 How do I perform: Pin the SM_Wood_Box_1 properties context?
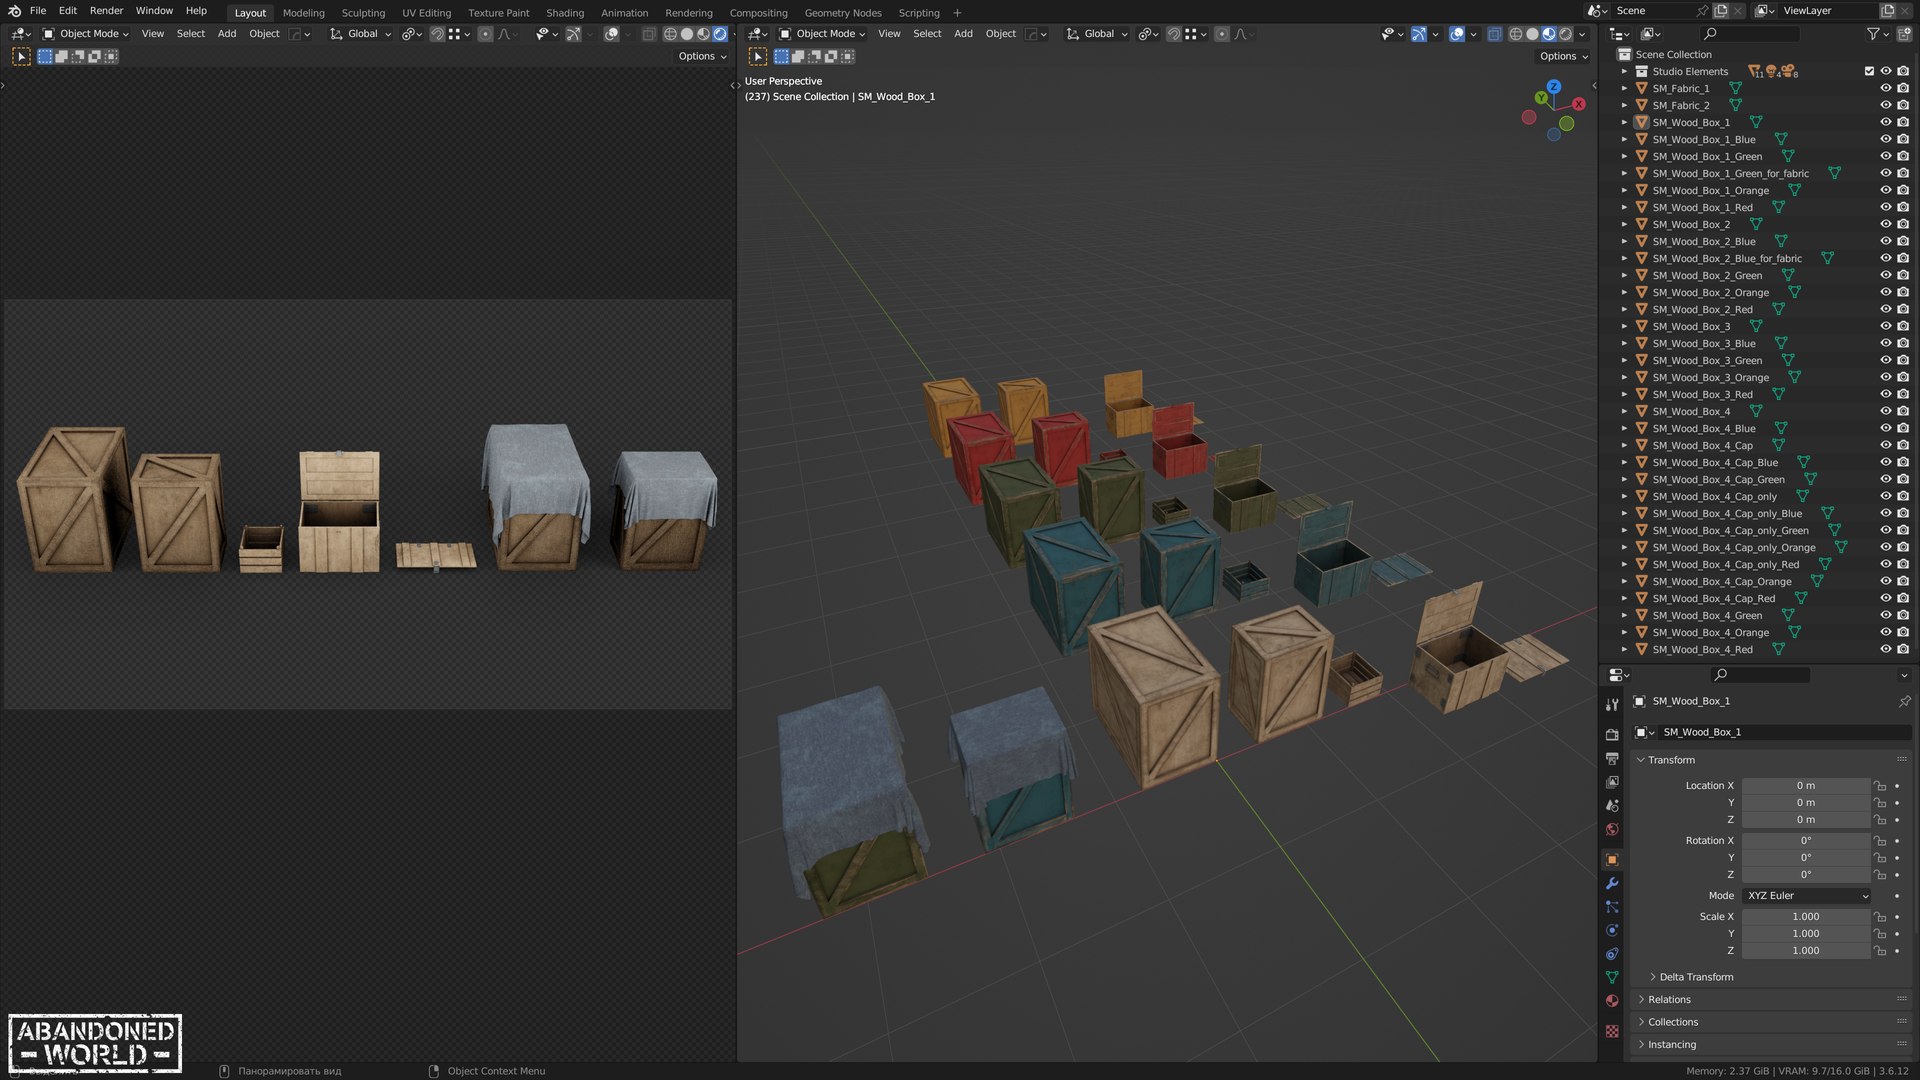click(x=1904, y=701)
